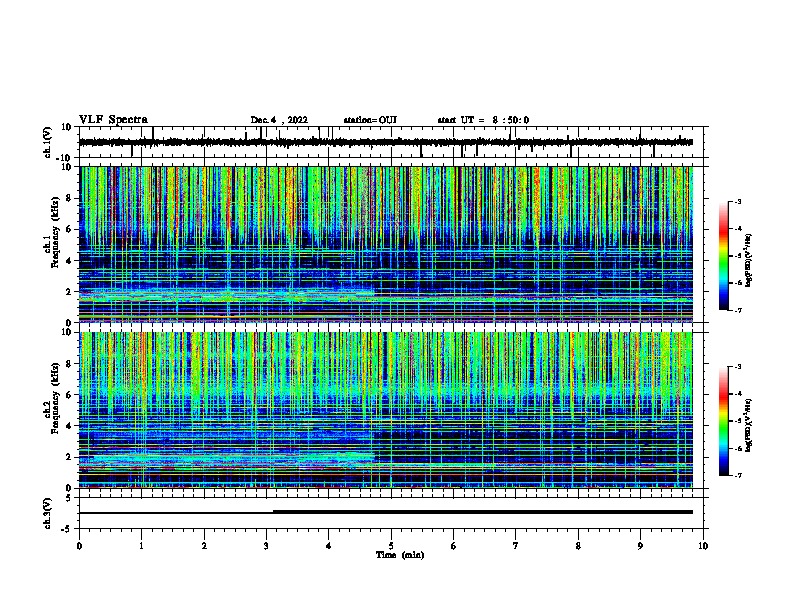Click the "6" kHz tick on ch.1 frequency axis

pos(69,230)
